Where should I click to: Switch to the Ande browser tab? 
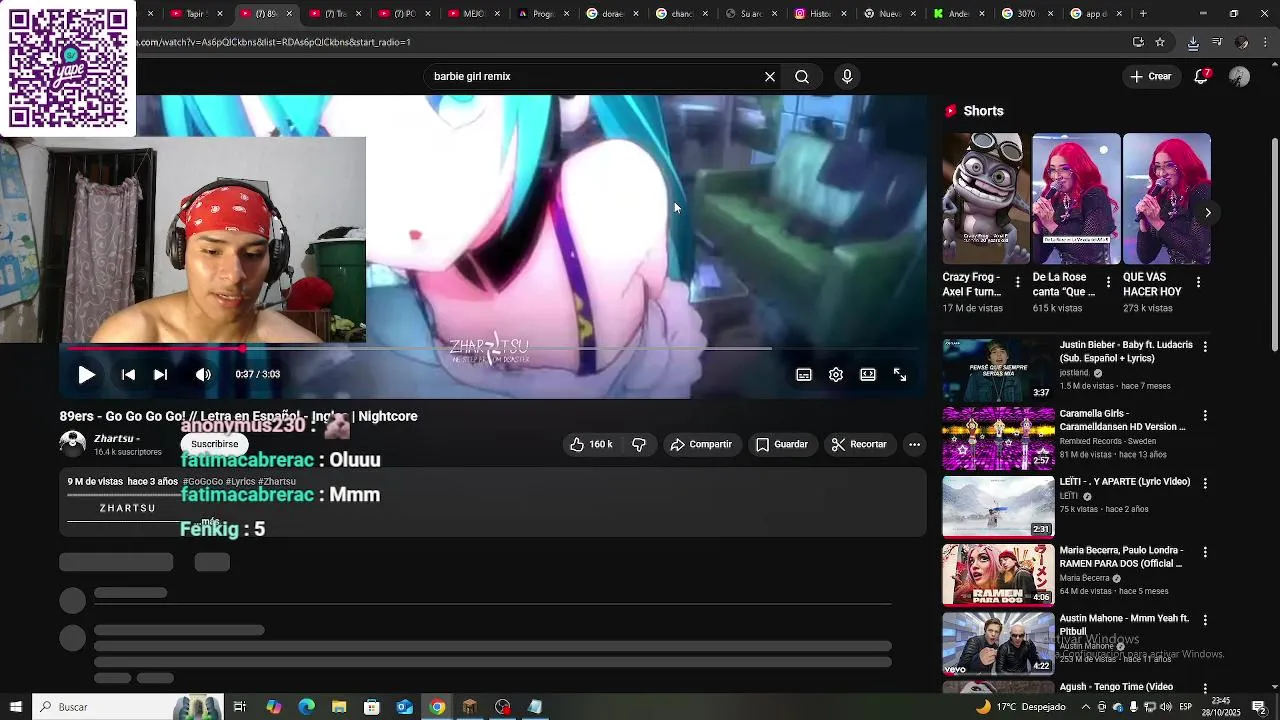(959, 14)
